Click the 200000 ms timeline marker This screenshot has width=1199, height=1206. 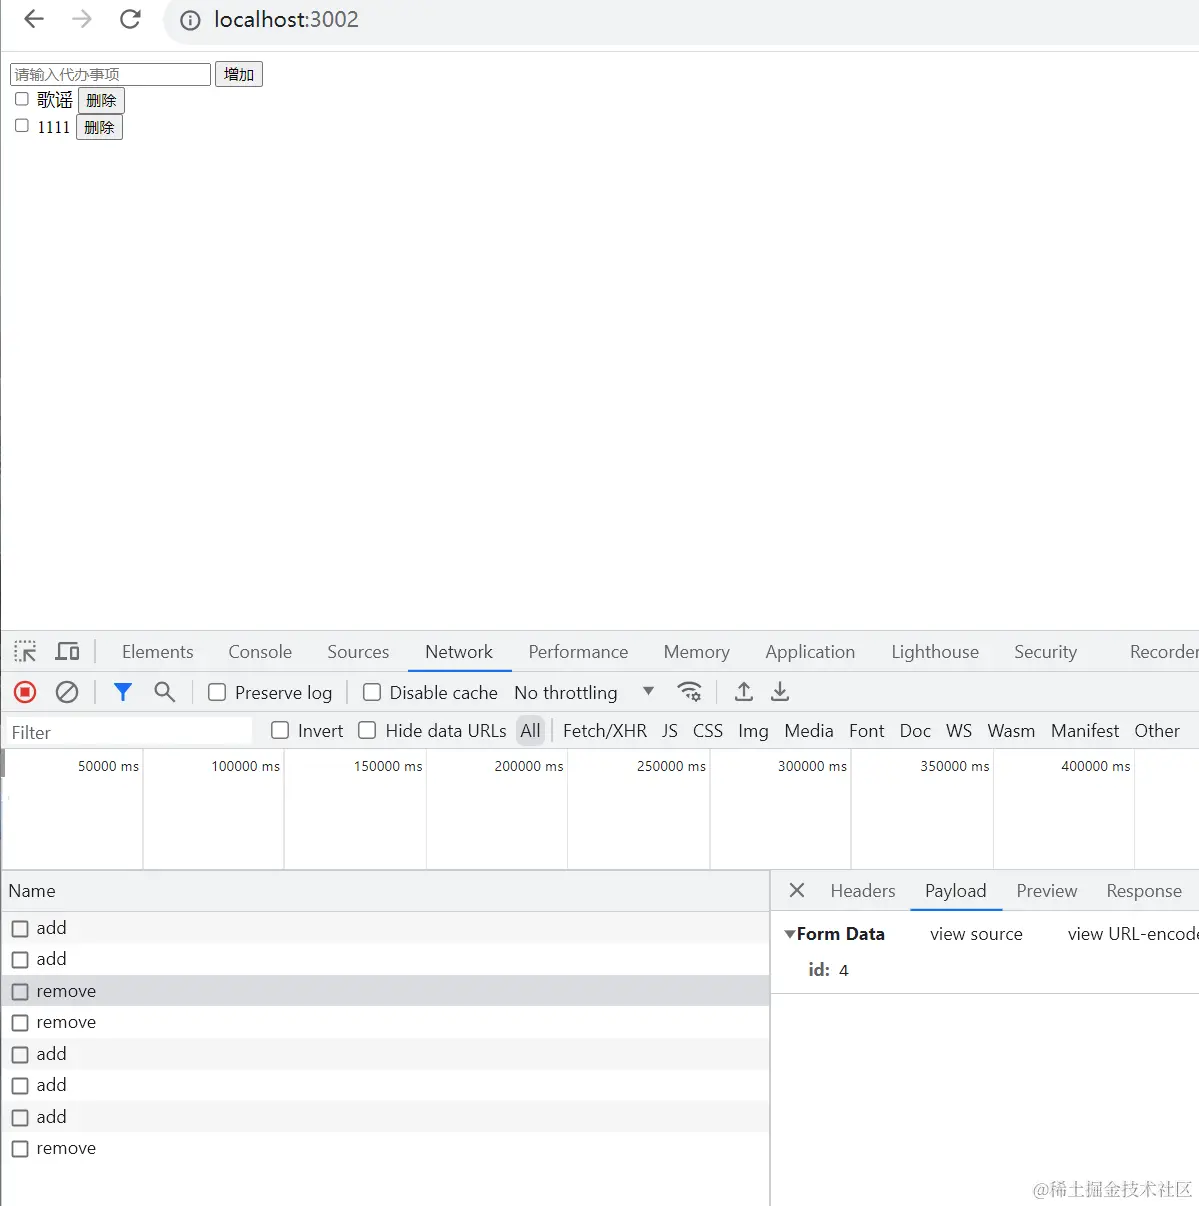[529, 766]
